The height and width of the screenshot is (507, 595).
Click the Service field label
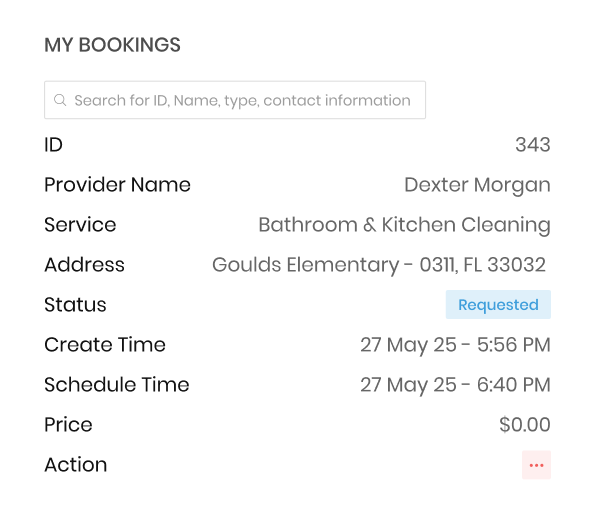pyautogui.click(x=80, y=225)
